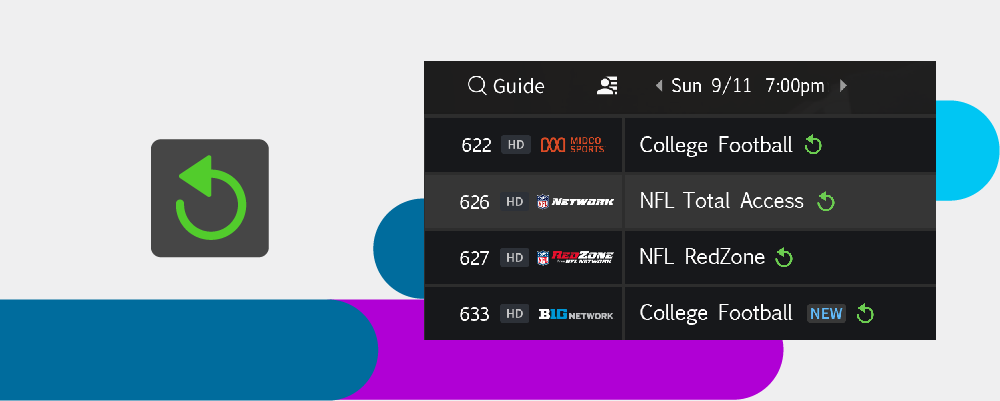Choose the NFL Network channel logo
This screenshot has width=1000, height=401.
(x=575, y=202)
